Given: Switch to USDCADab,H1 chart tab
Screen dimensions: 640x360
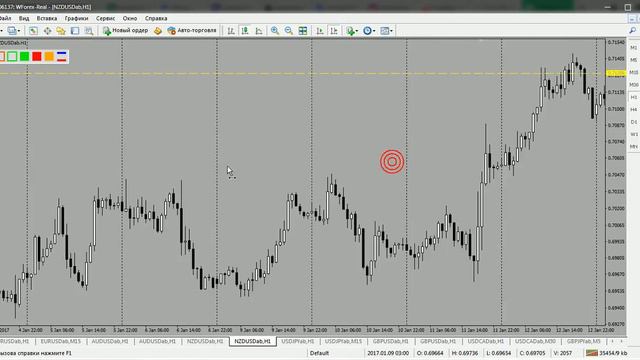Looking at the screenshot, I should point(485,341).
